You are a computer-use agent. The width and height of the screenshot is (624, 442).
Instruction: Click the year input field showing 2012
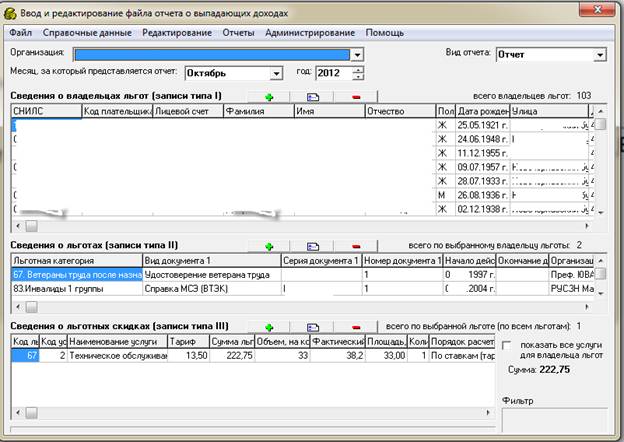(334, 73)
